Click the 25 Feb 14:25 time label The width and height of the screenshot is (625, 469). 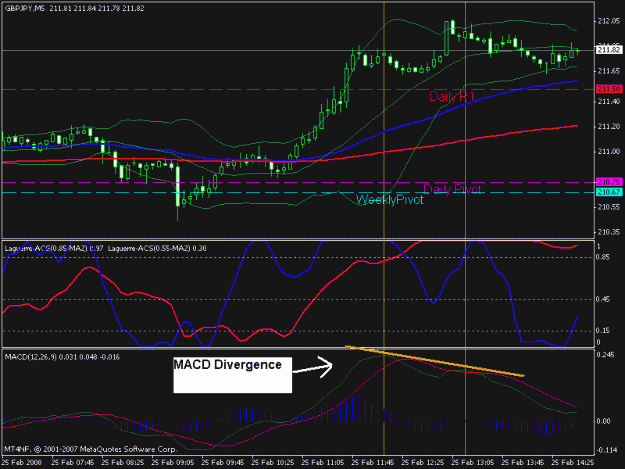coord(572,463)
